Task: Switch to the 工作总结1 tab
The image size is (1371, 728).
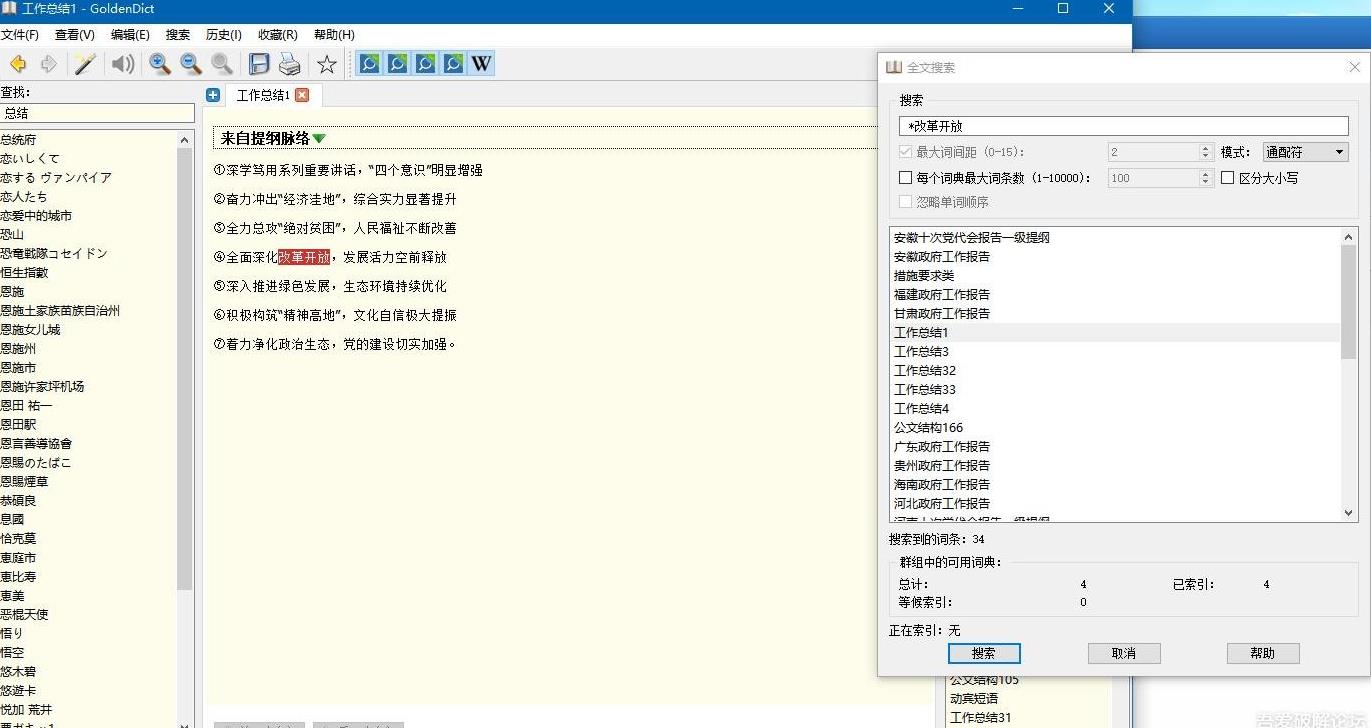Action: click(x=263, y=95)
